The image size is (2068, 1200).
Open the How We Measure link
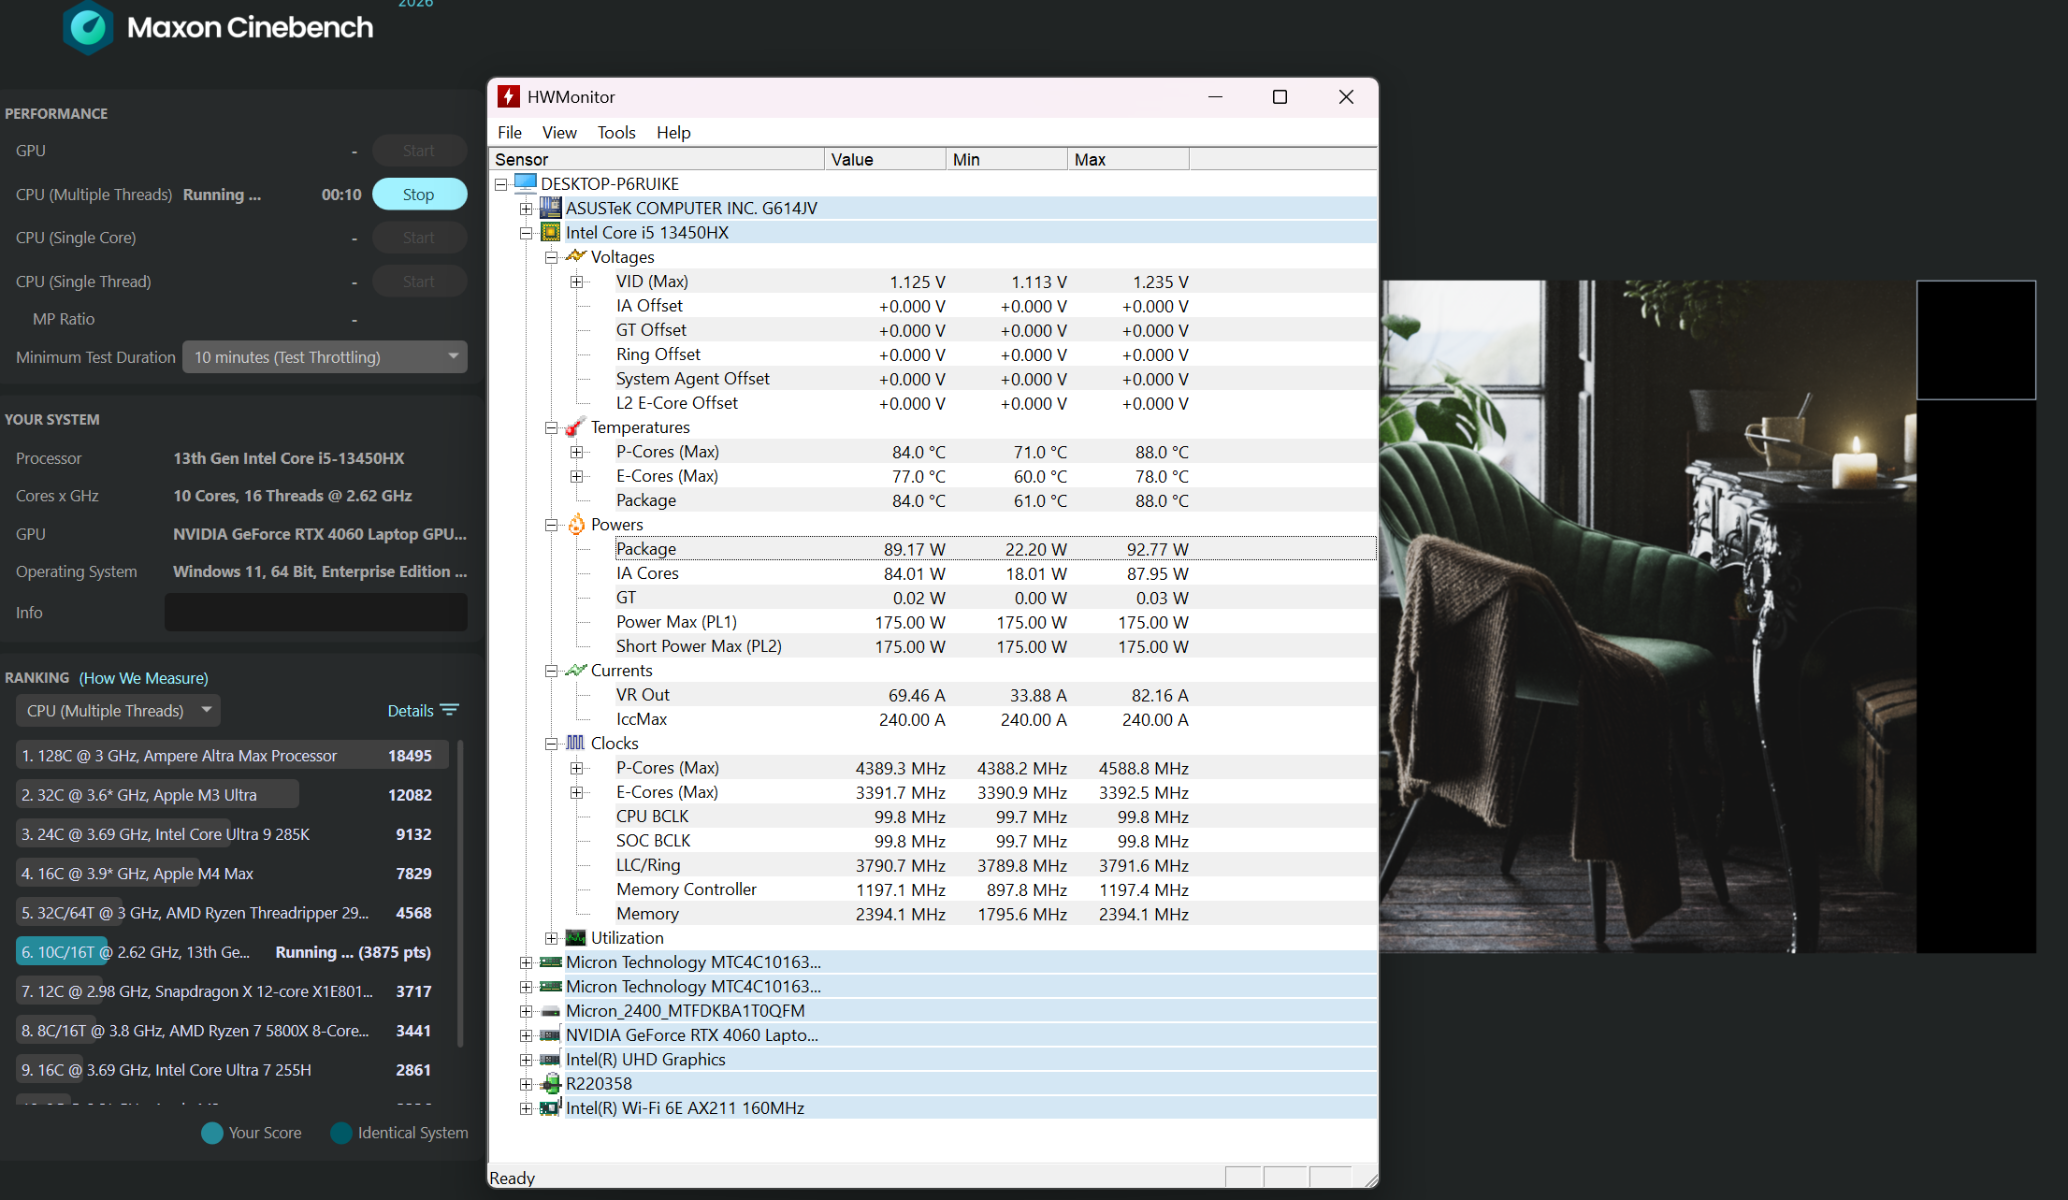coord(143,678)
